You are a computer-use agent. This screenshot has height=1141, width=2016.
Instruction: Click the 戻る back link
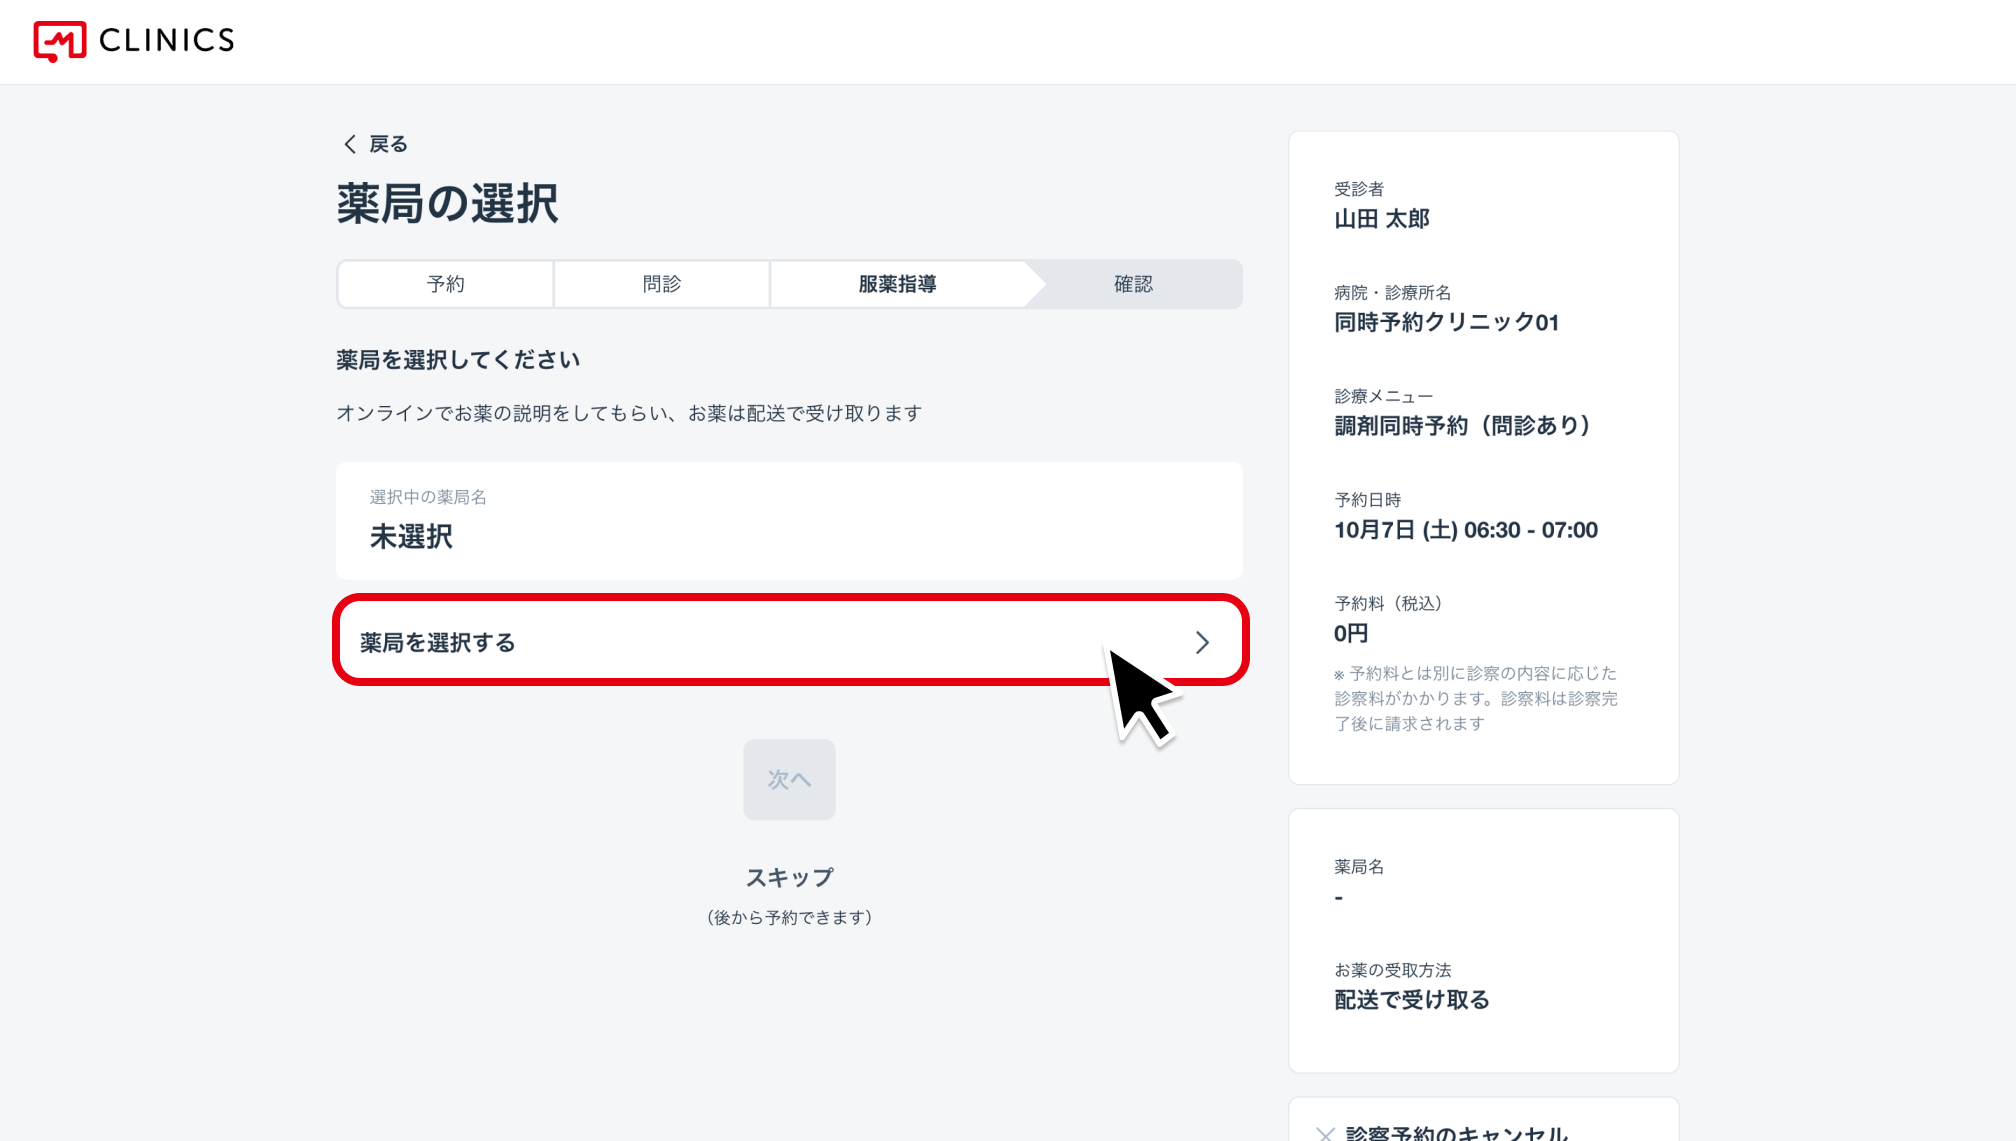(388, 144)
